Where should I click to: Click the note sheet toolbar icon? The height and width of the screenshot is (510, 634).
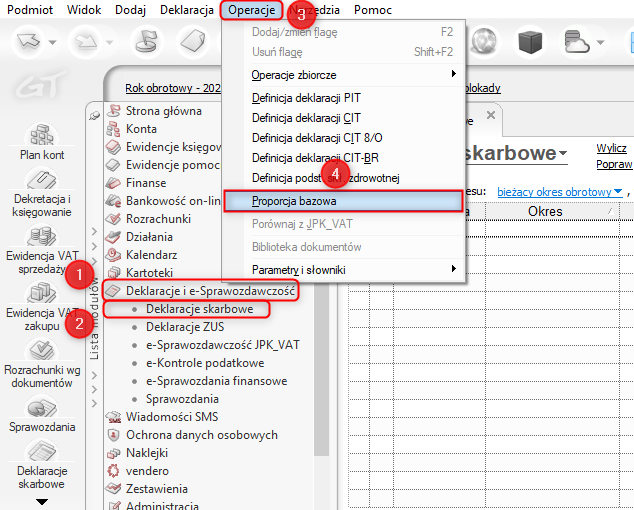193,41
